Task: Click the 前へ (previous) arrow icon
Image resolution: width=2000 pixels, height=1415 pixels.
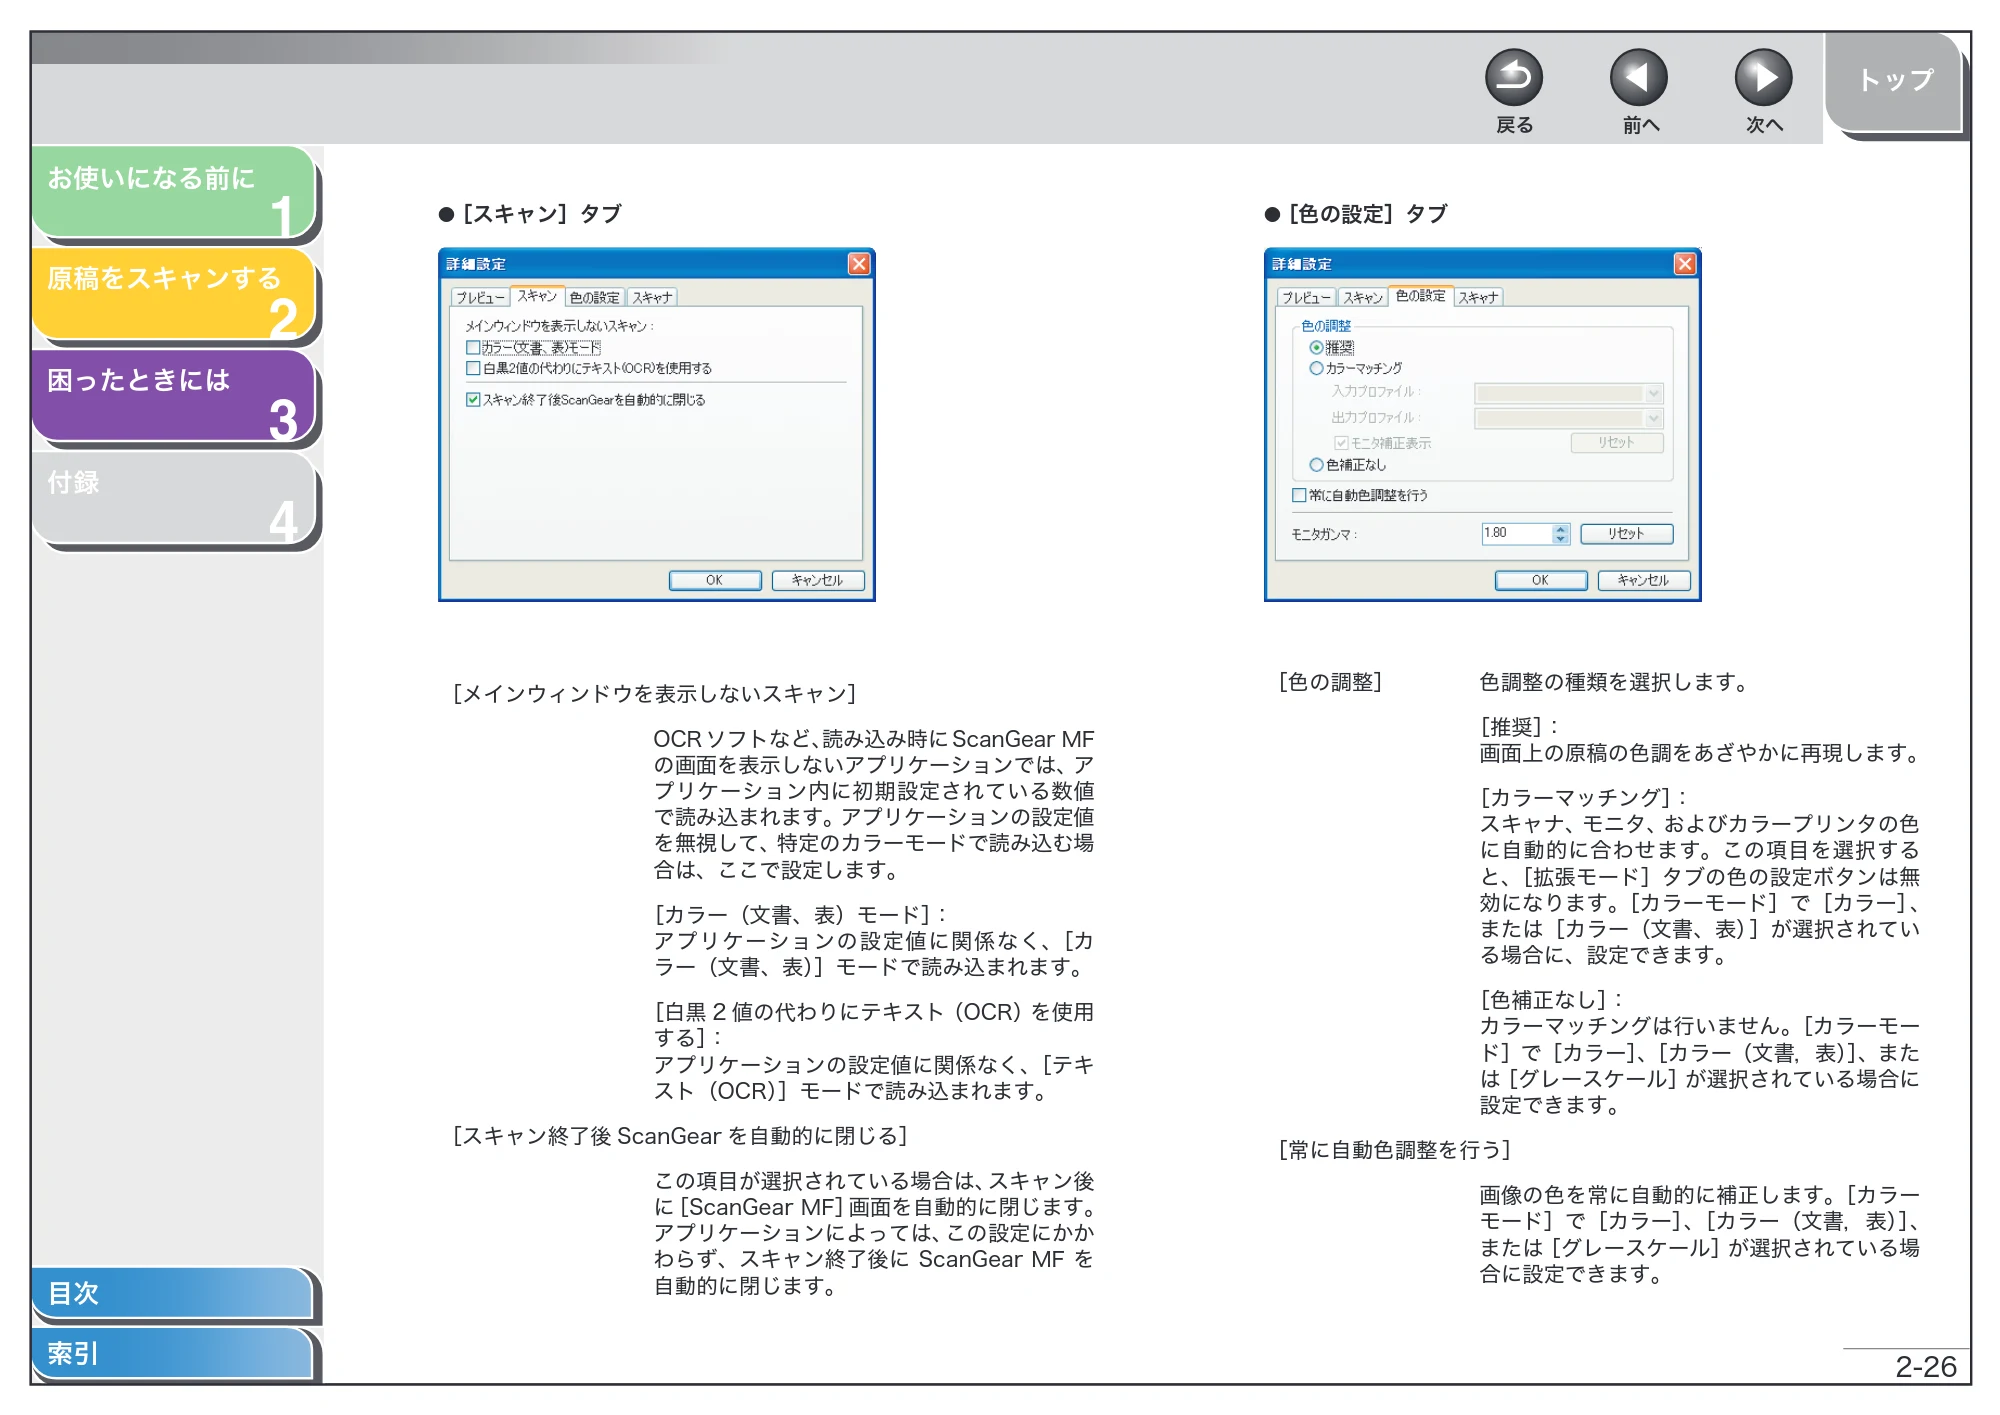Action: coord(1638,78)
